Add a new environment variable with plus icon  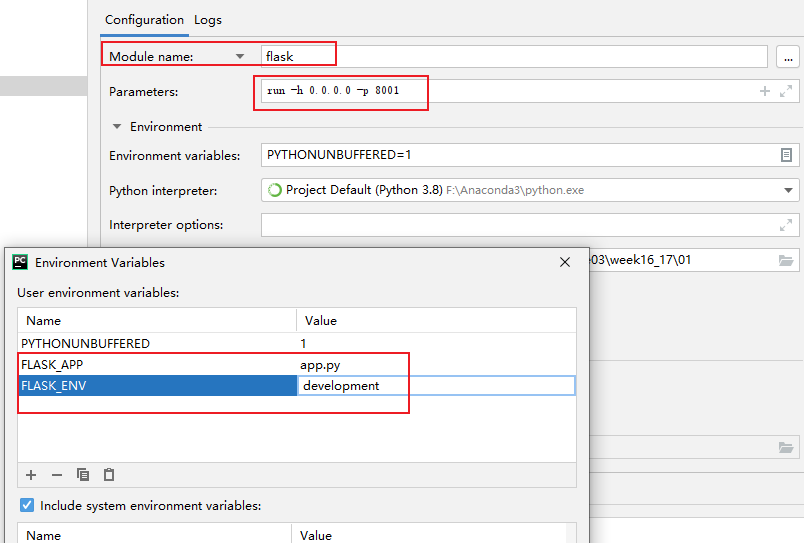[x=31, y=475]
